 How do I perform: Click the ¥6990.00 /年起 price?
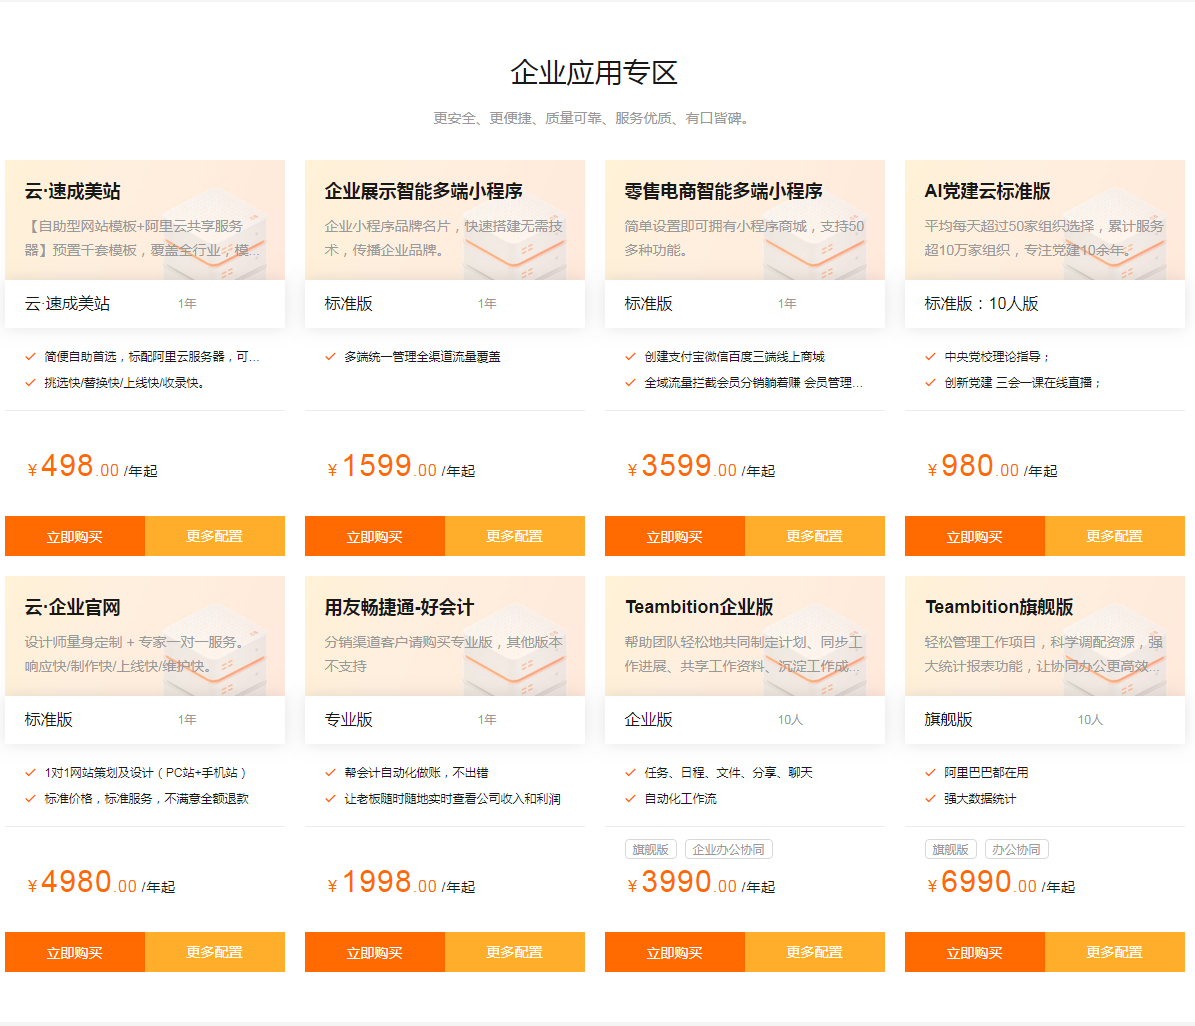pos(1001,882)
